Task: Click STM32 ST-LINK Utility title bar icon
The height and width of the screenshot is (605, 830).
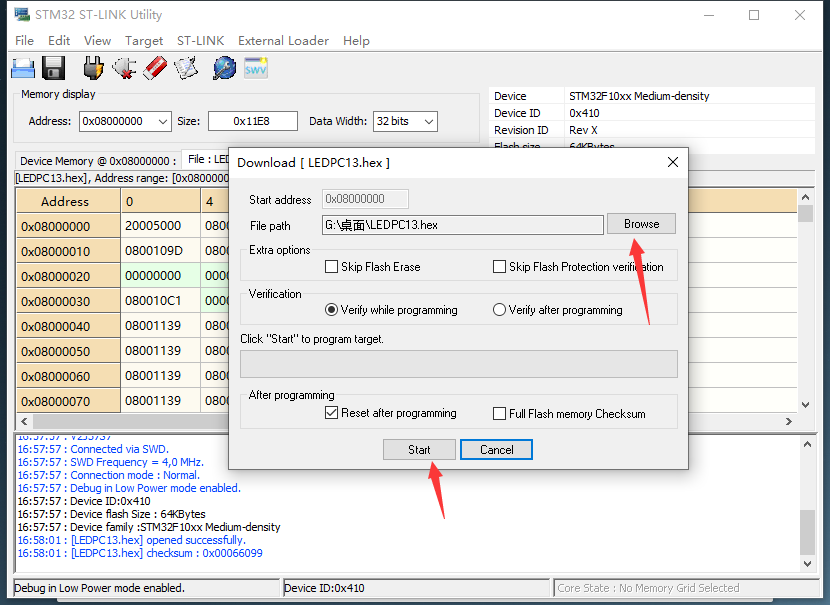Action: (22, 14)
